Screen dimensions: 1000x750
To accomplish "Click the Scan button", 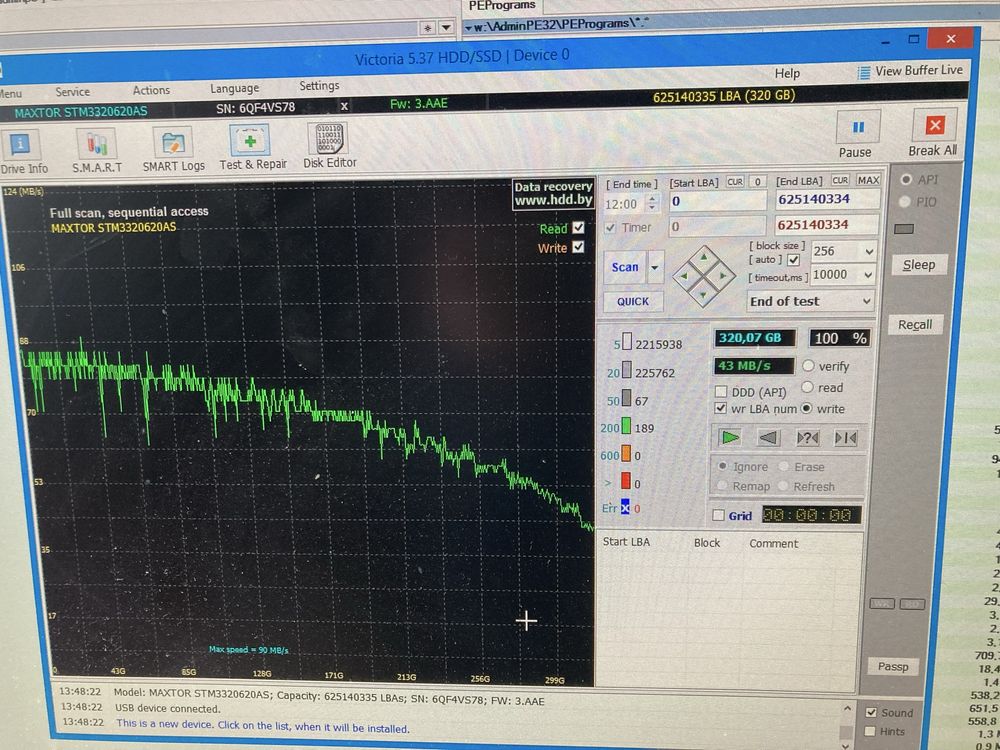I will pyautogui.click(x=625, y=267).
